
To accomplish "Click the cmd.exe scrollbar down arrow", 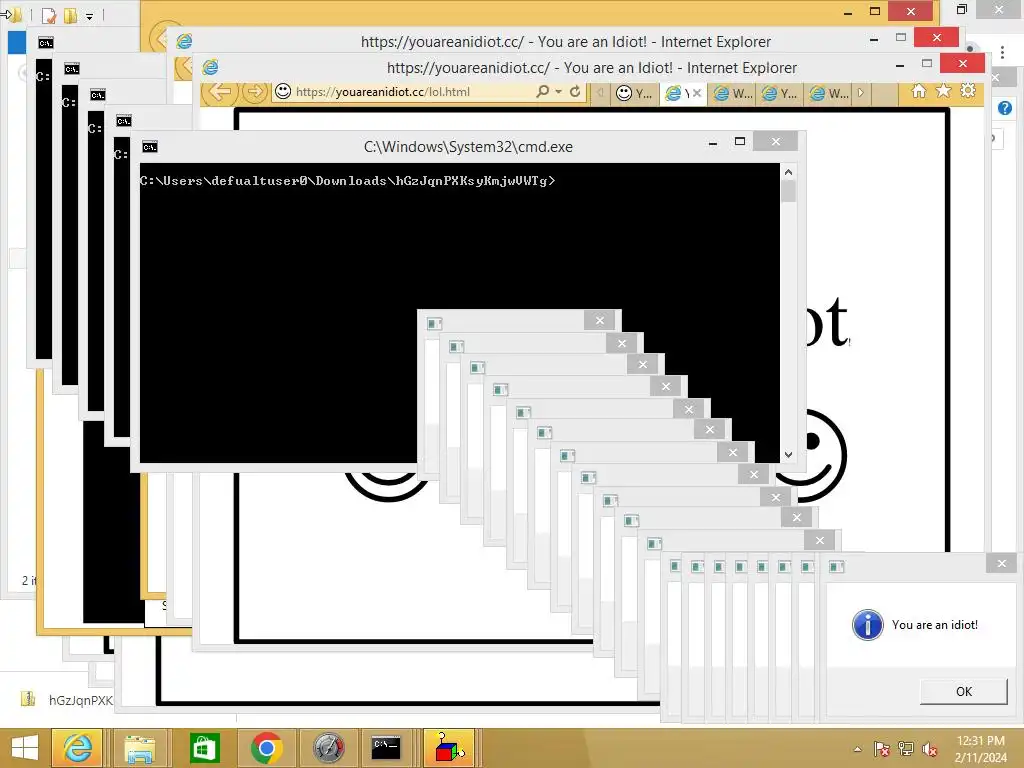I will 788,455.
